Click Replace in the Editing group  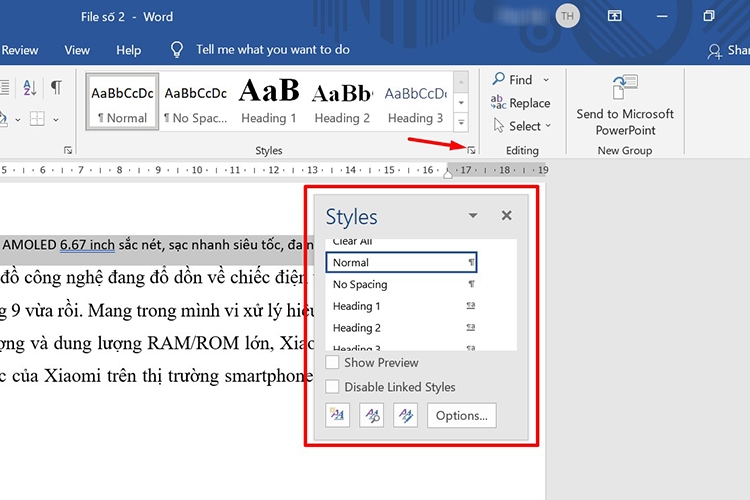(x=520, y=103)
